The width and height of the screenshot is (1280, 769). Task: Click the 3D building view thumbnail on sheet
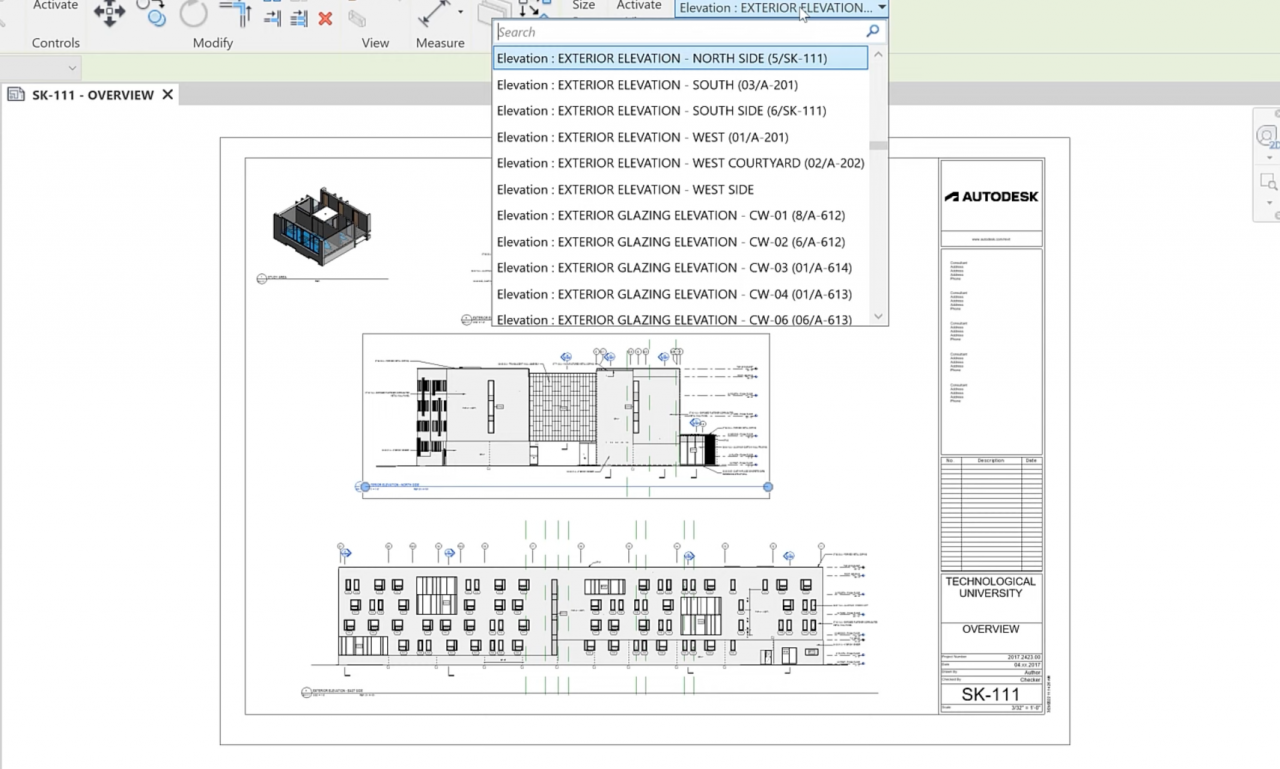[321, 225]
